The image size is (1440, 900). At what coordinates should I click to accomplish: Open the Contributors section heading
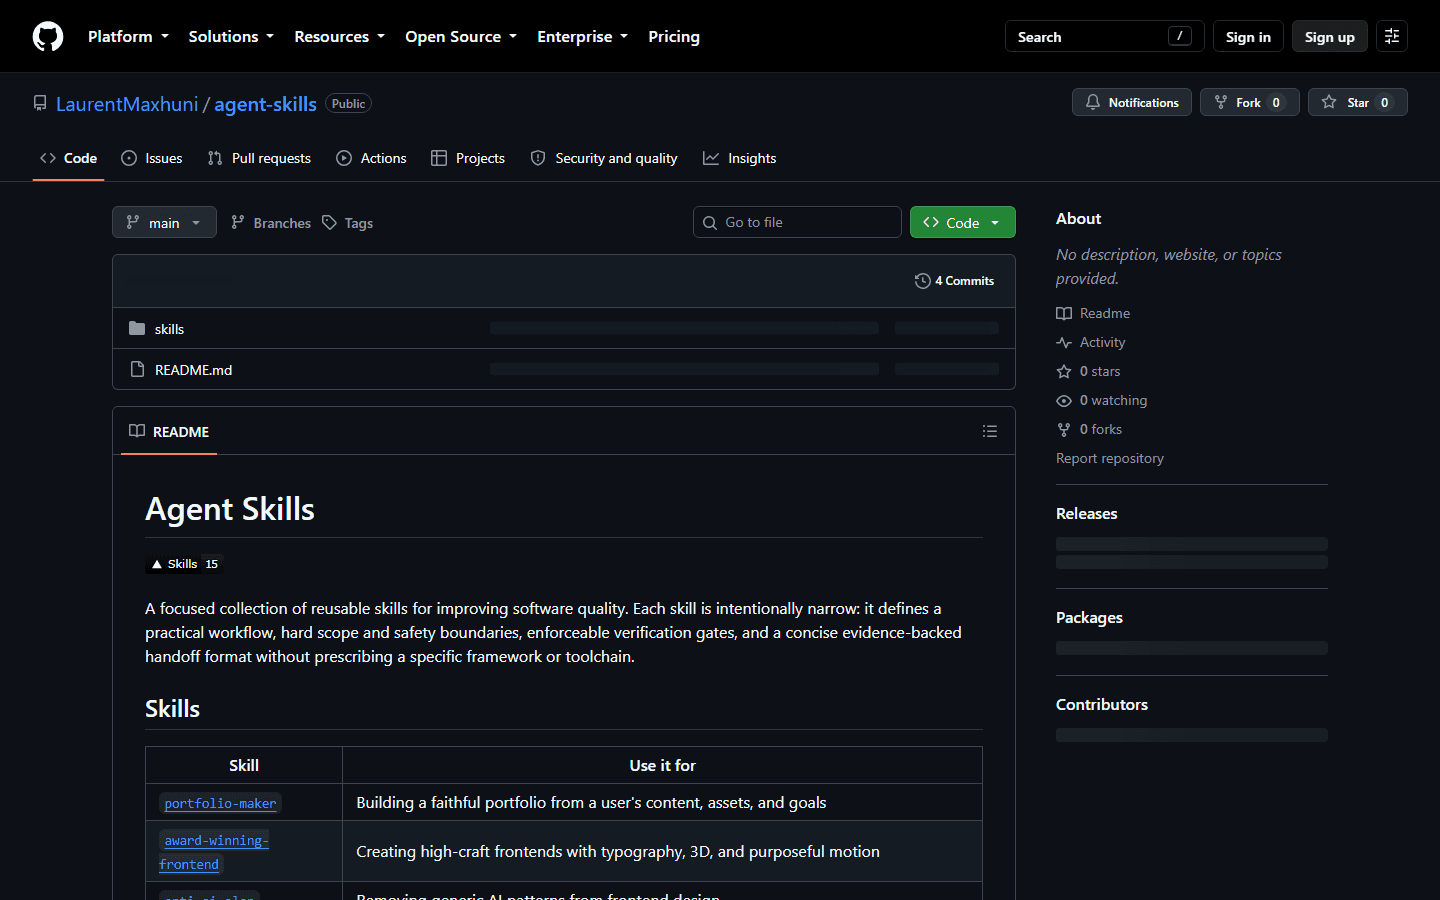pos(1102,704)
